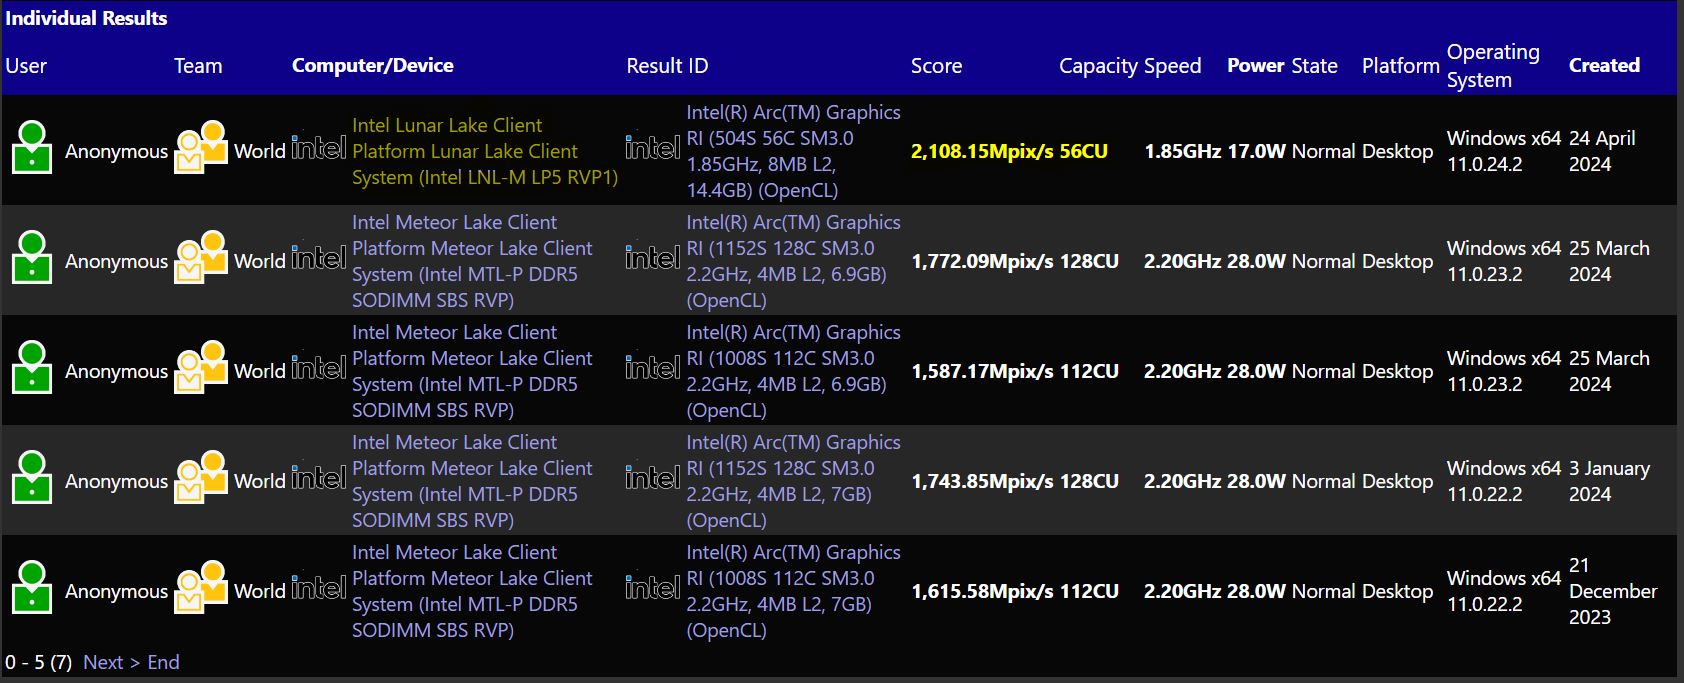
Task: Sort by the Score column header
Action: click(x=936, y=66)
